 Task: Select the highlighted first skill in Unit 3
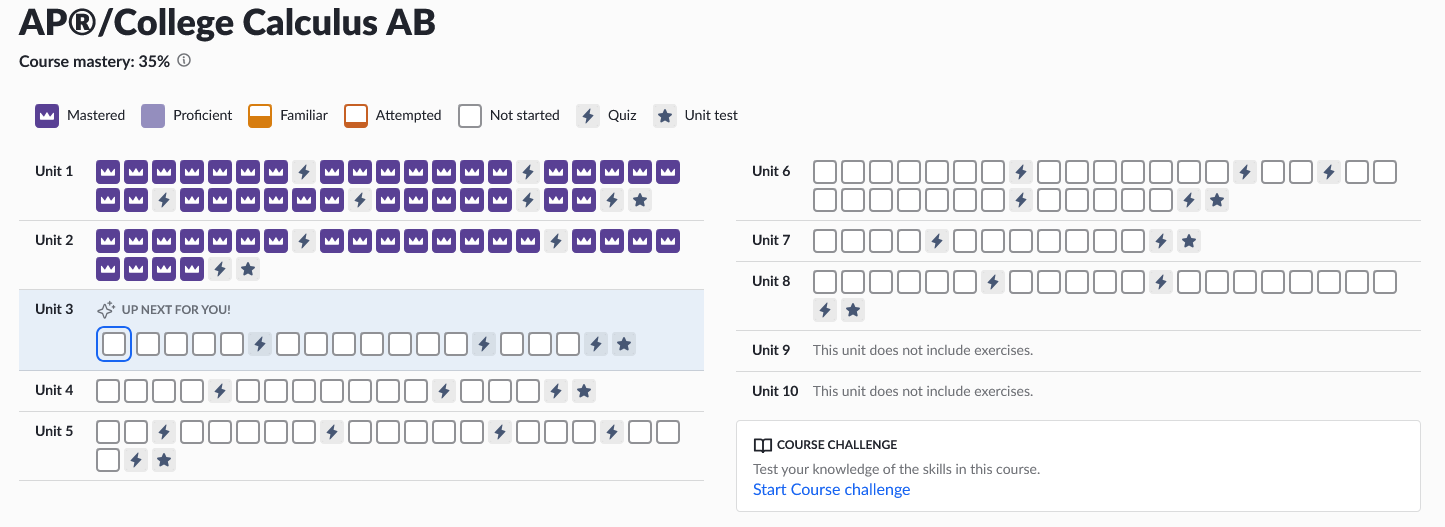coord(114,344)
